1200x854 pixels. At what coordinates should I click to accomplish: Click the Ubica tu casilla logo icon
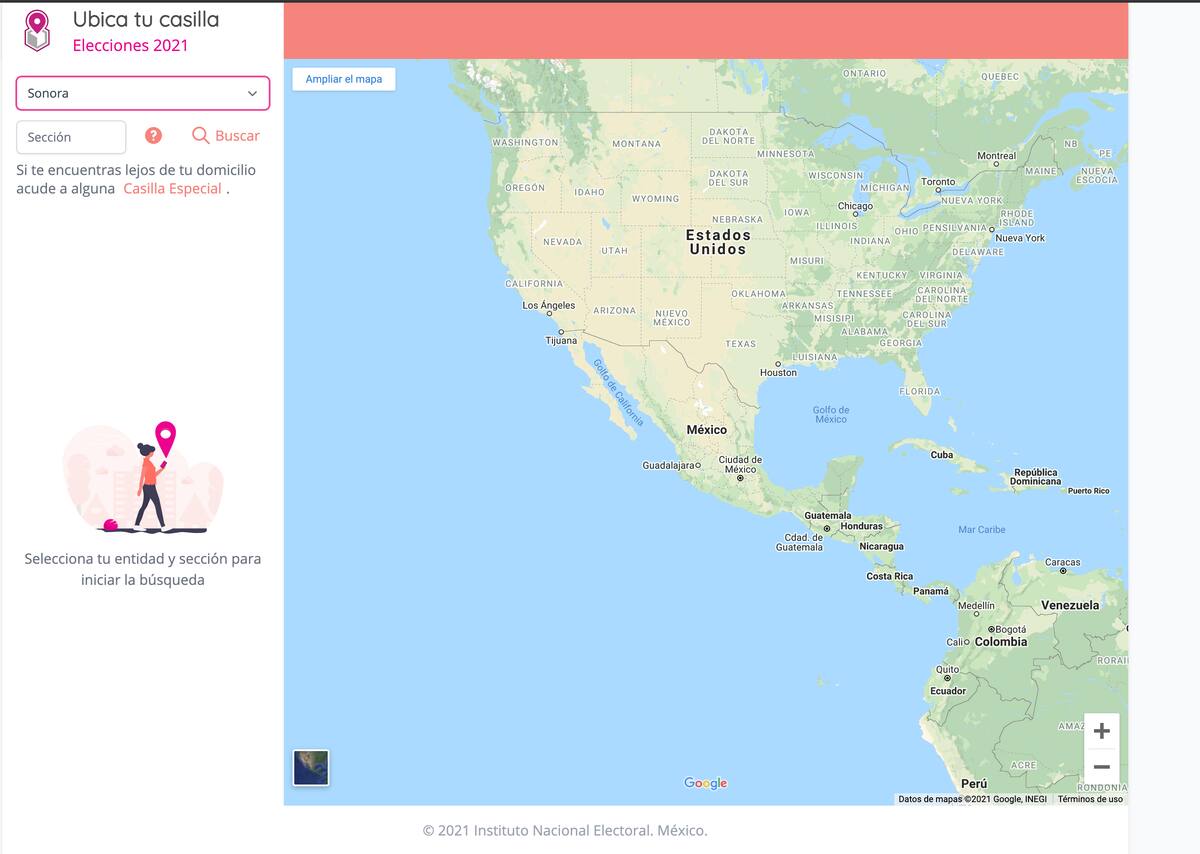(37, 31)
